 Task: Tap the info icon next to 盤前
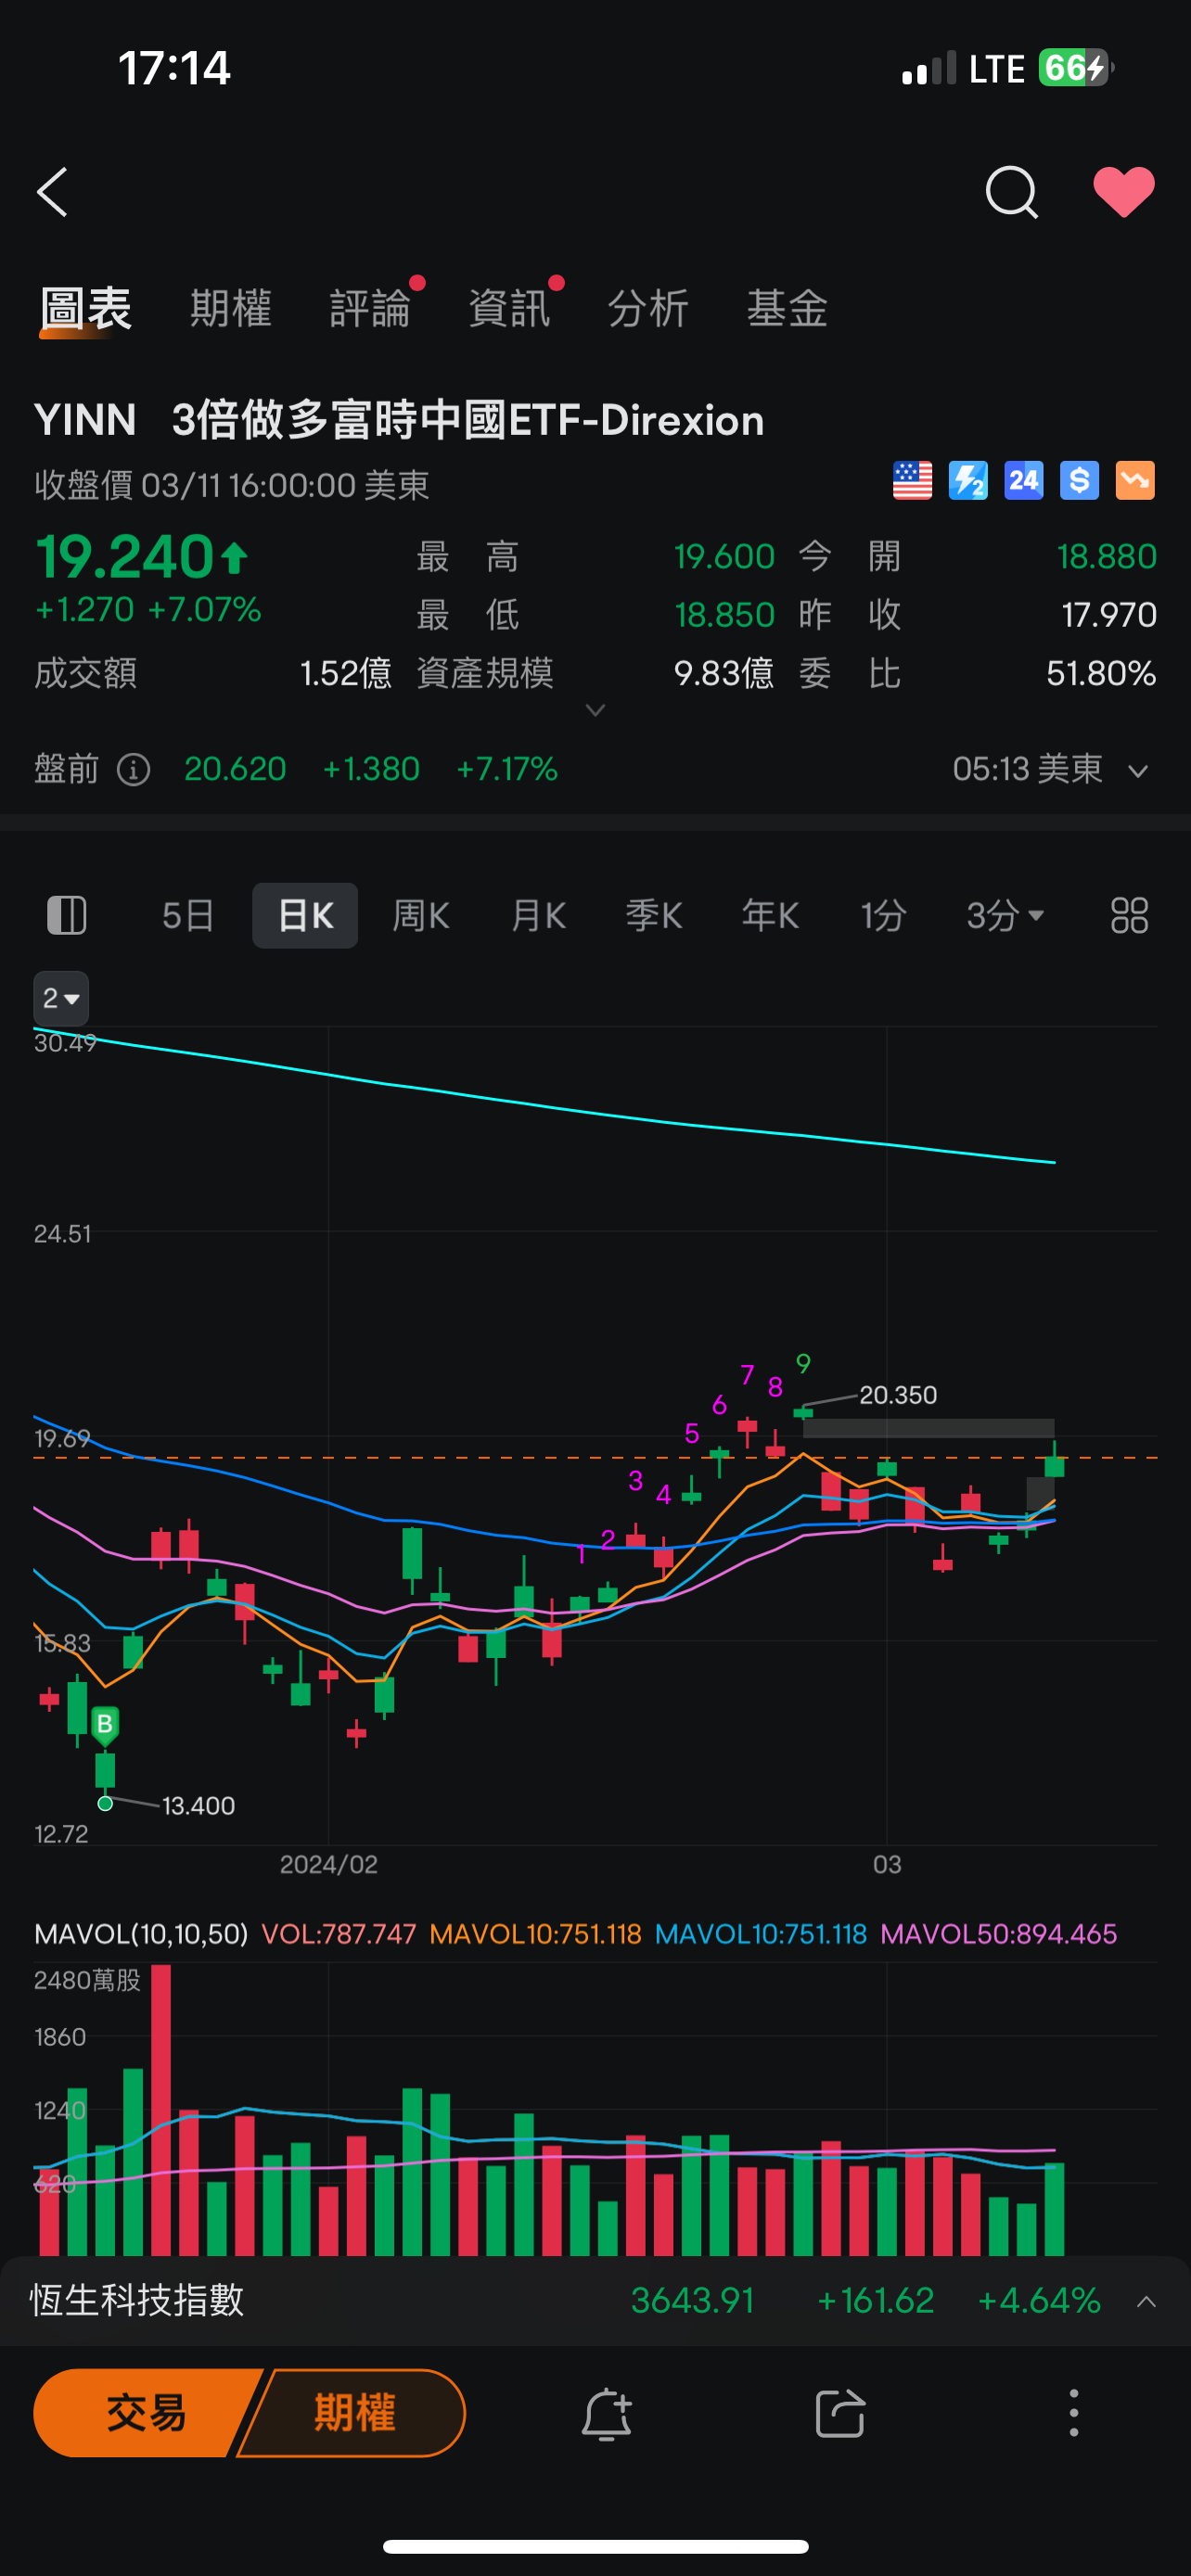(x=134, y=770)
